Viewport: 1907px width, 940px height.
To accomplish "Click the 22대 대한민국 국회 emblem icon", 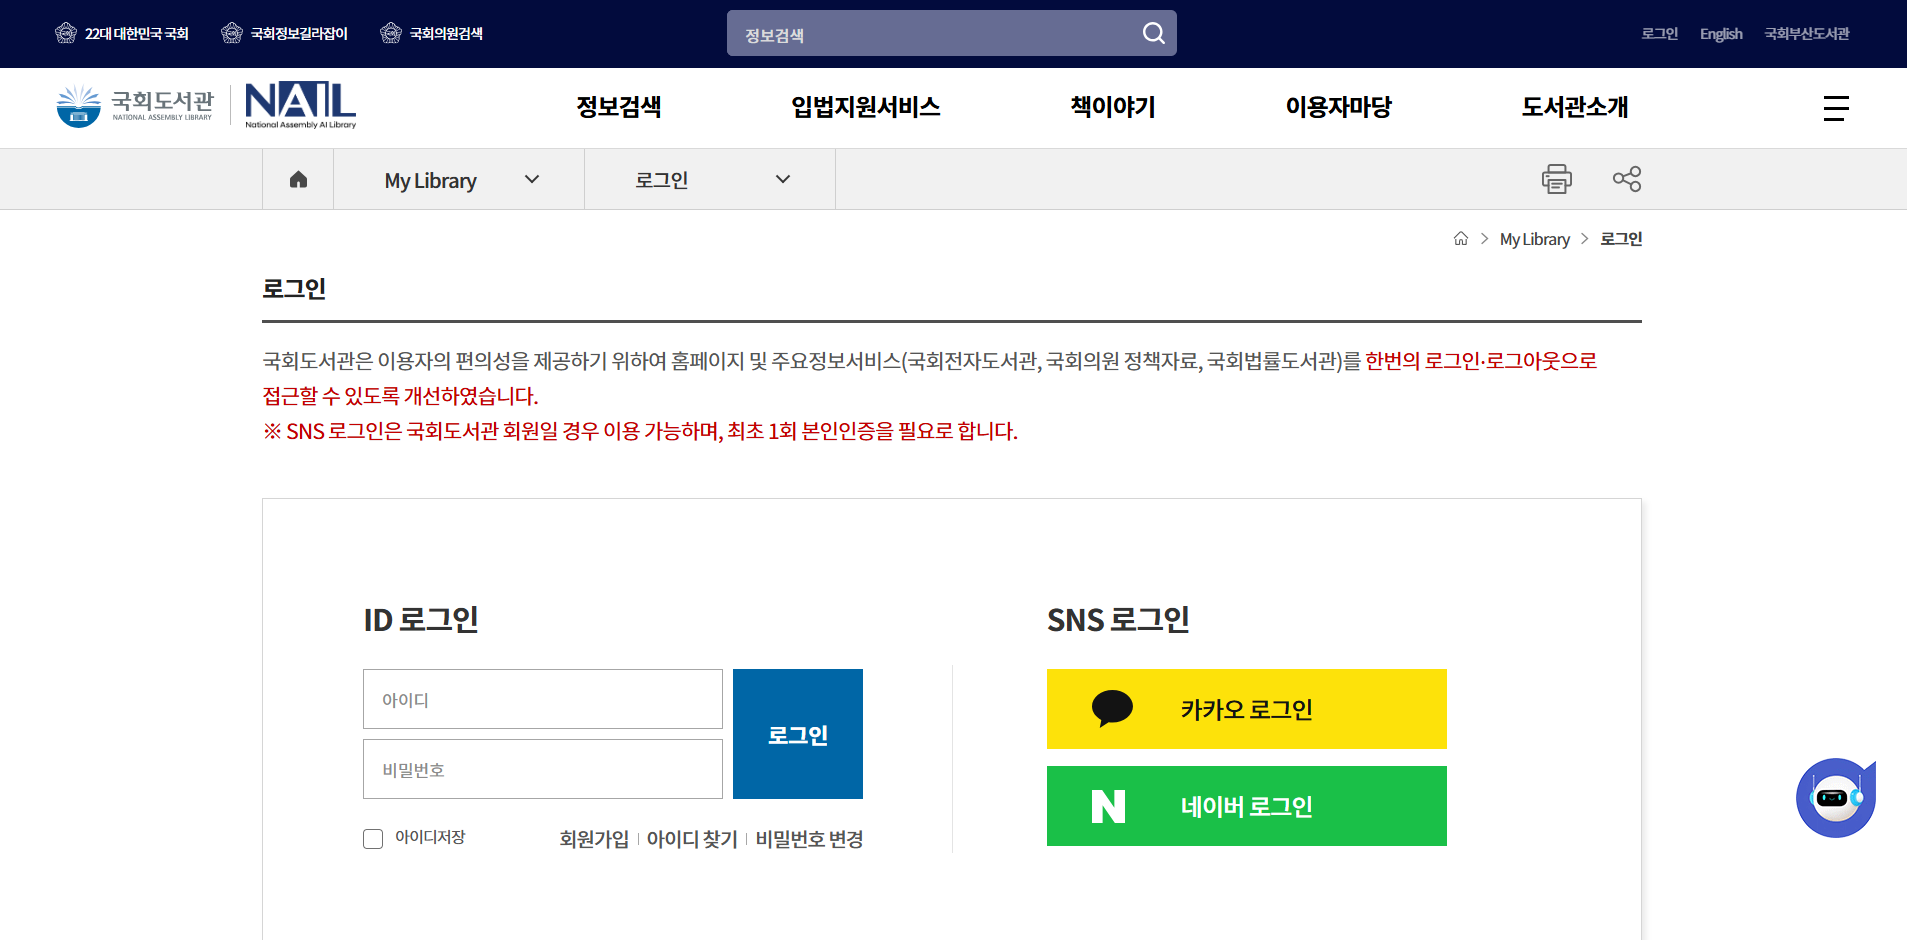I will (x=66, y=32).
